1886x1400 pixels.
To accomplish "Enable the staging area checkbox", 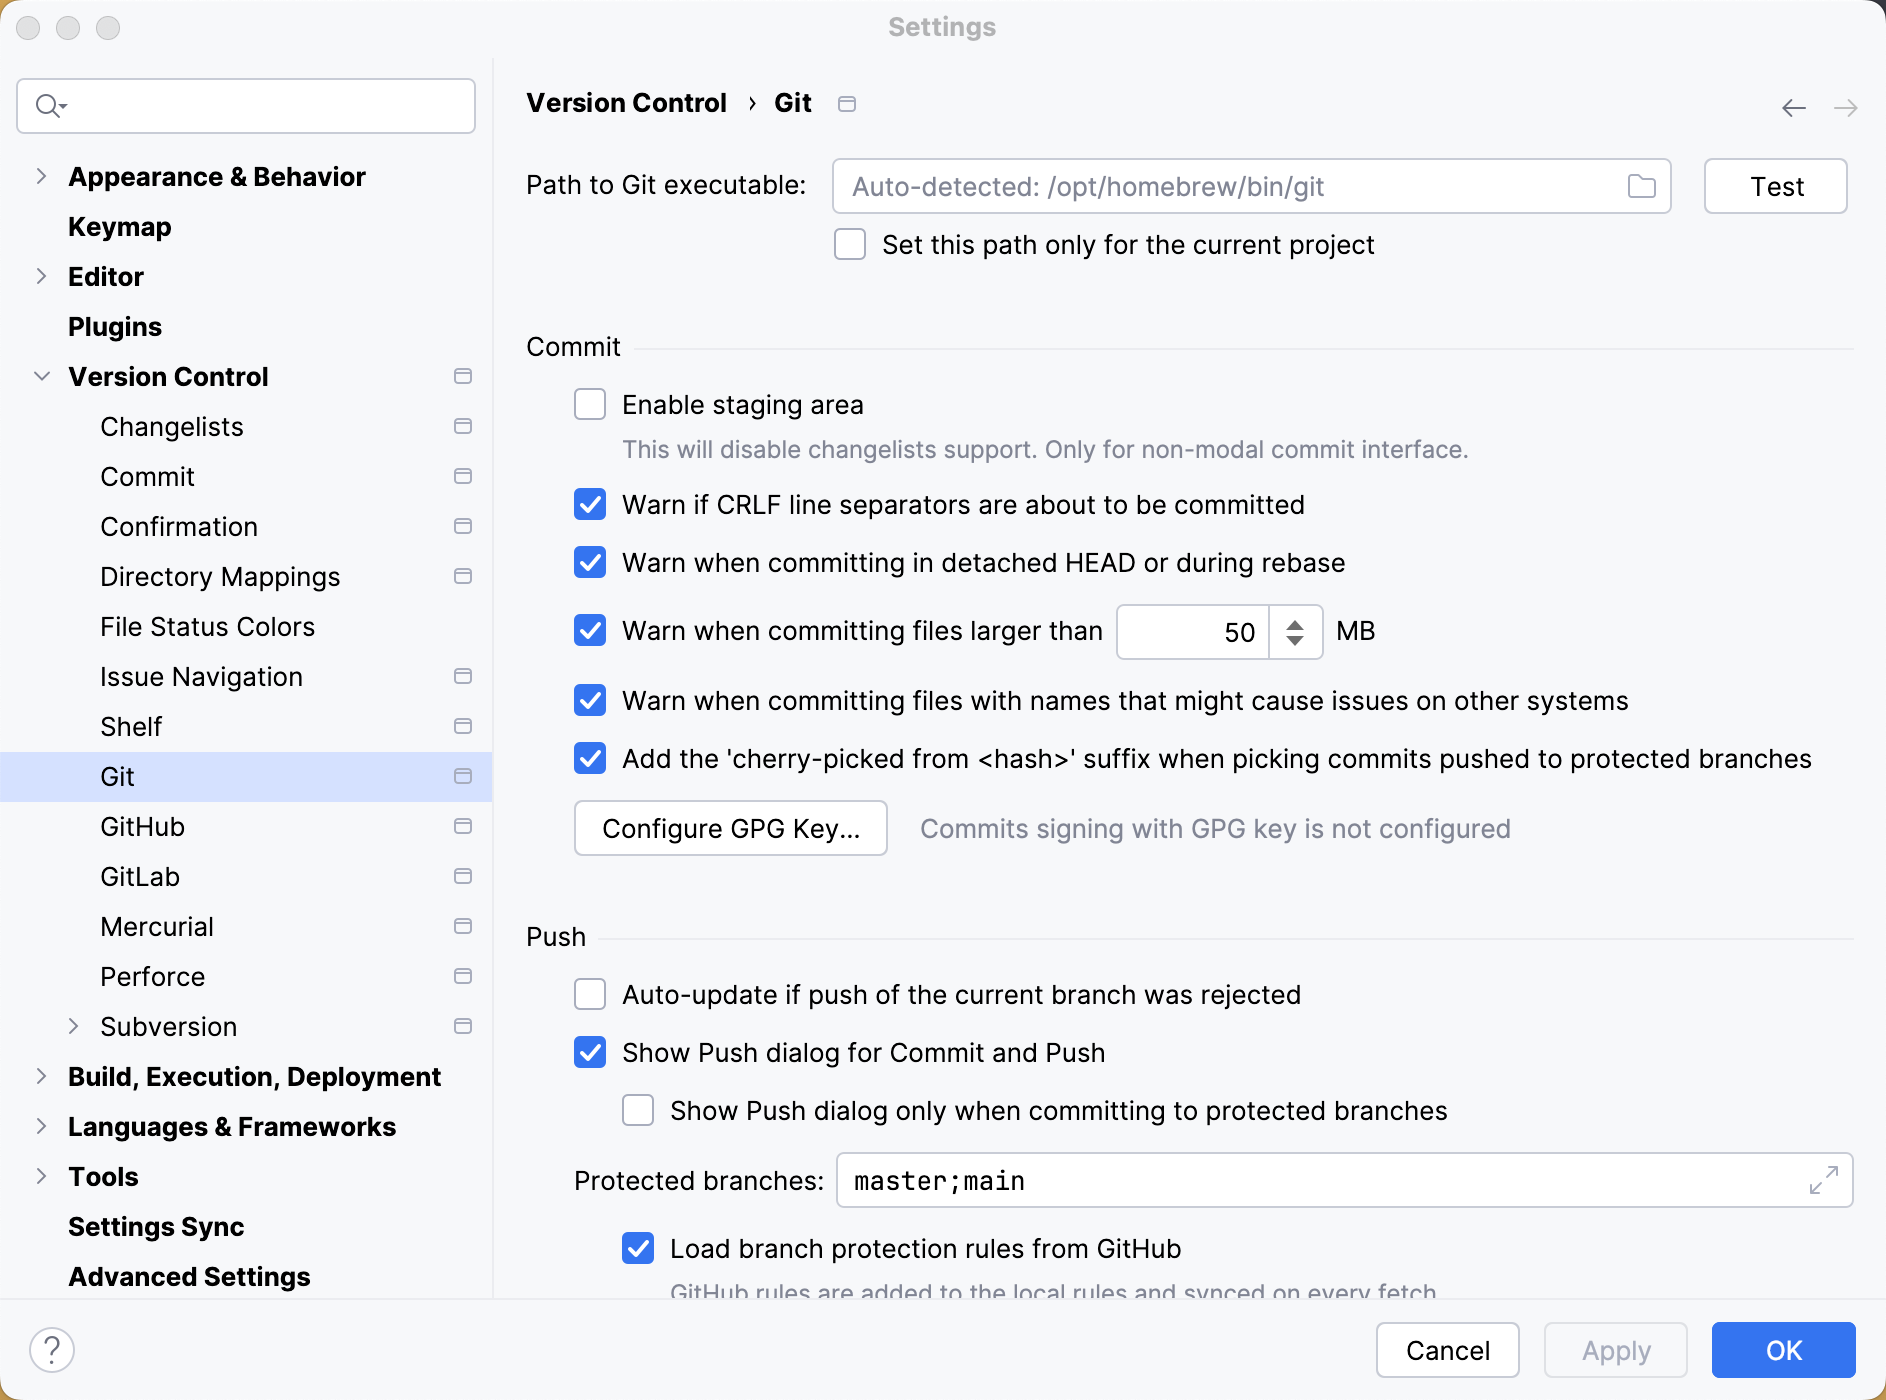I will (590, 404).
